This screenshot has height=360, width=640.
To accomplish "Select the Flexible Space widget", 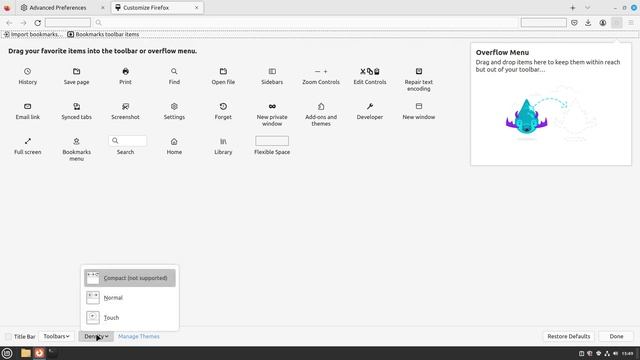I will point(272,141).
